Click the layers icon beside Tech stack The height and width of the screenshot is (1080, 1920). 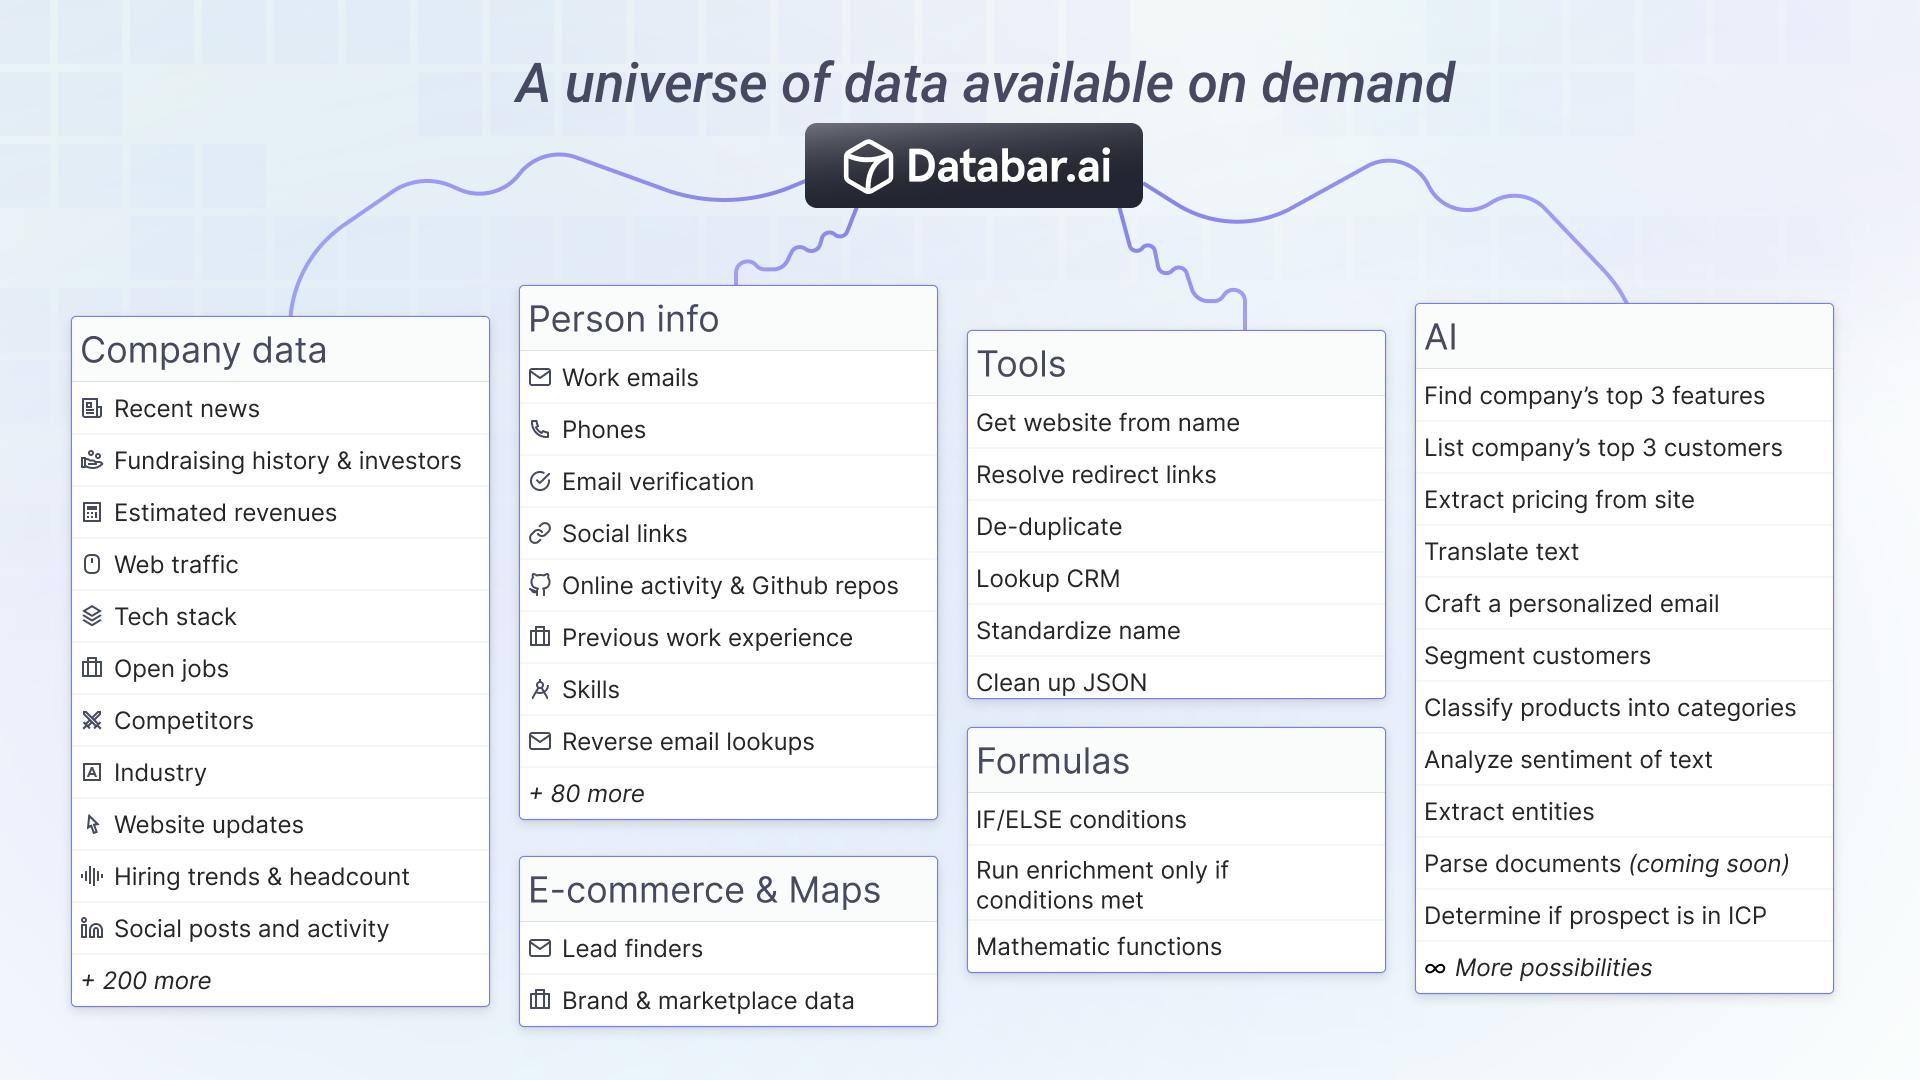(x=92, y=616)
